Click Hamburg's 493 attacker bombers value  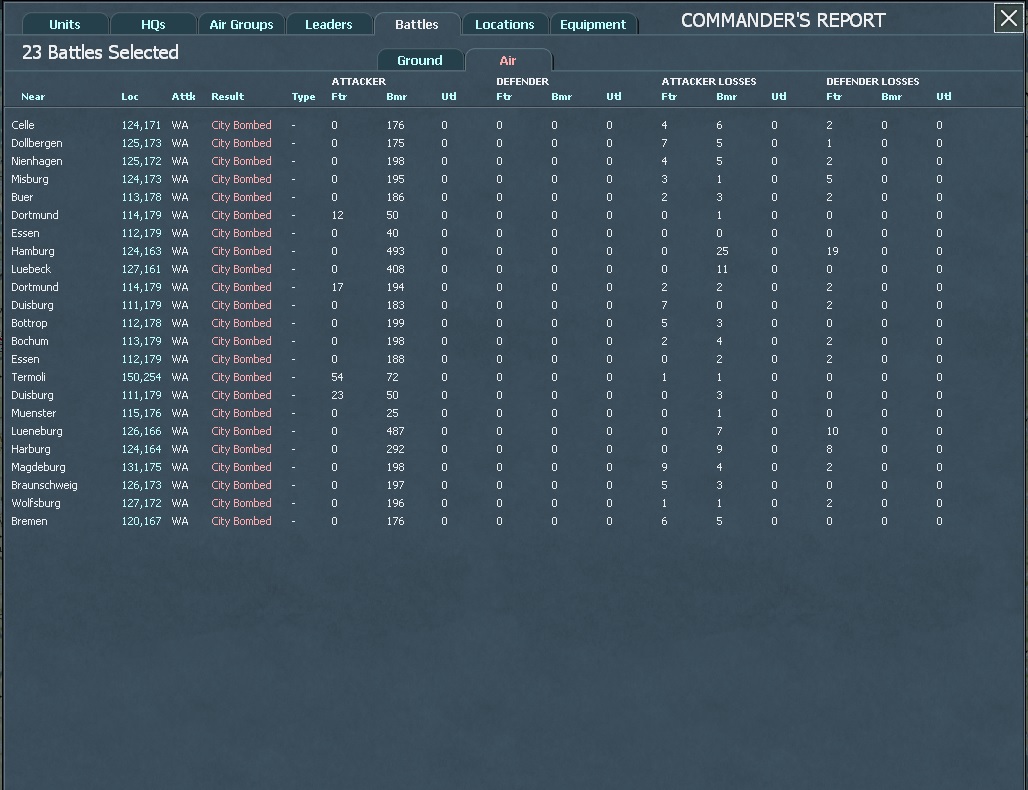(x=395, y=251)
